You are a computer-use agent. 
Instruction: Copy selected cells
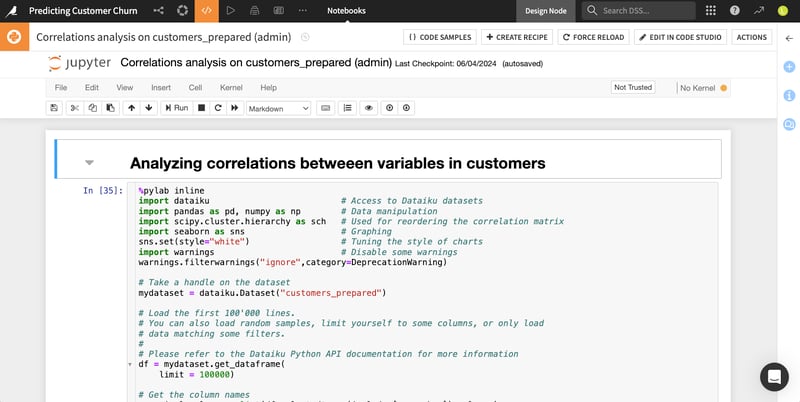point(92,108)
